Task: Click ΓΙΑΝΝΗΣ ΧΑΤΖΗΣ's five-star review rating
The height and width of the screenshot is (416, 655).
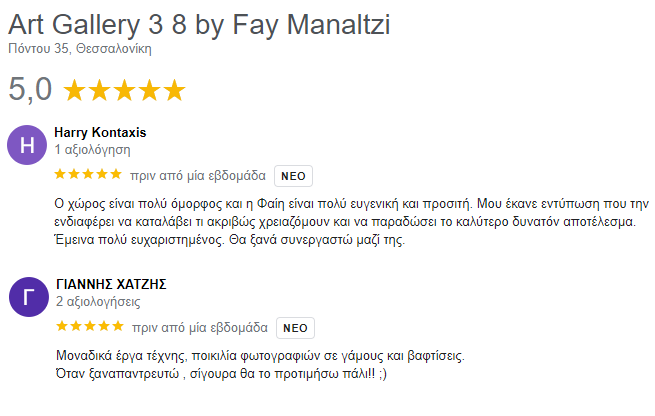Action: pos(88,327)
